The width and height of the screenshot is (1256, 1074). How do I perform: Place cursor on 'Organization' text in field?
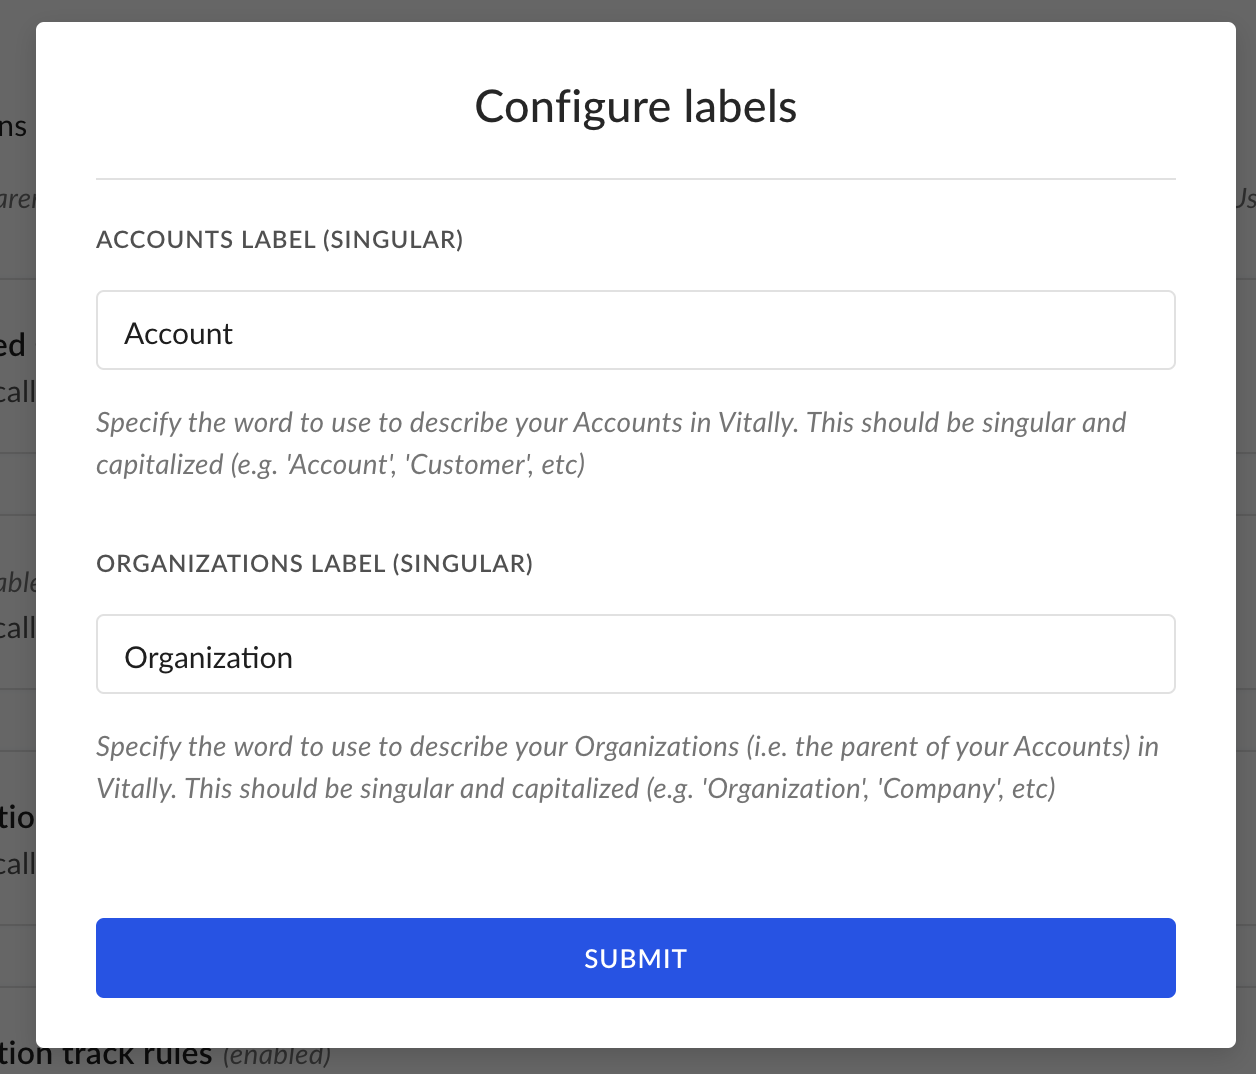(208, 658)
